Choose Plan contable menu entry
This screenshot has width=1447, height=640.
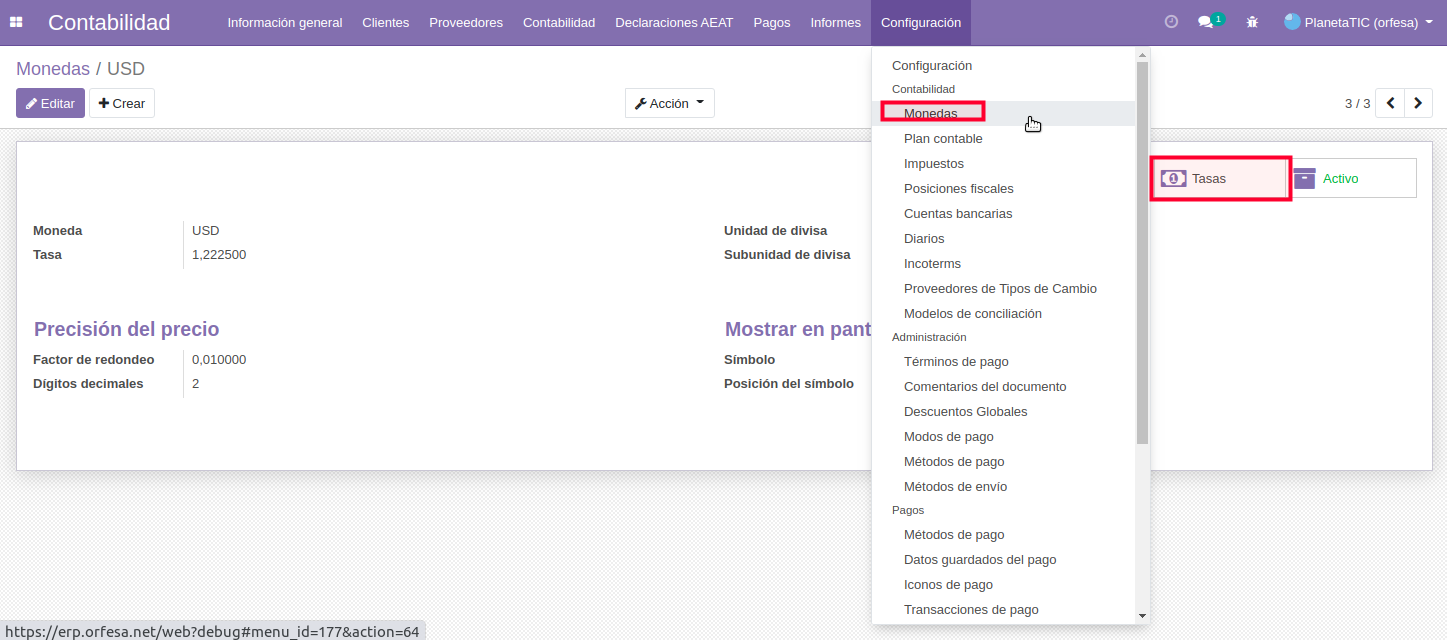coord(943,139)
